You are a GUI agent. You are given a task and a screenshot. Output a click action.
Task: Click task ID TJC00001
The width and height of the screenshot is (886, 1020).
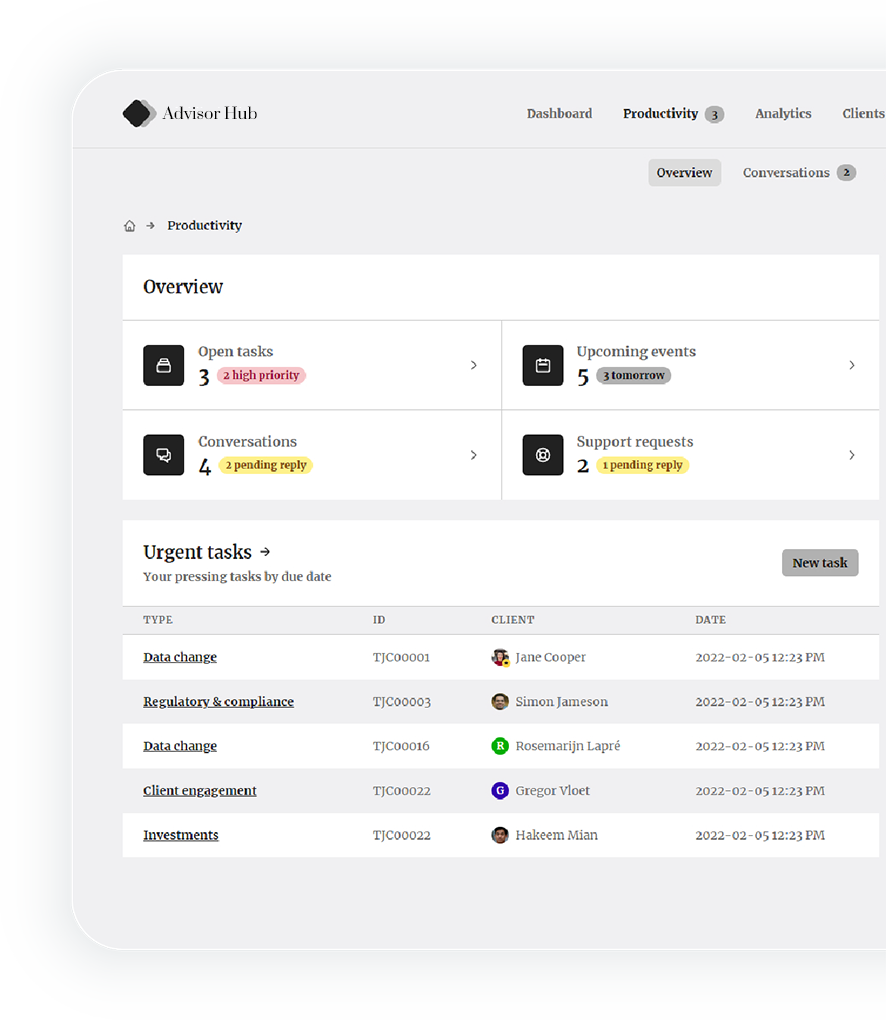click(401, 658)
